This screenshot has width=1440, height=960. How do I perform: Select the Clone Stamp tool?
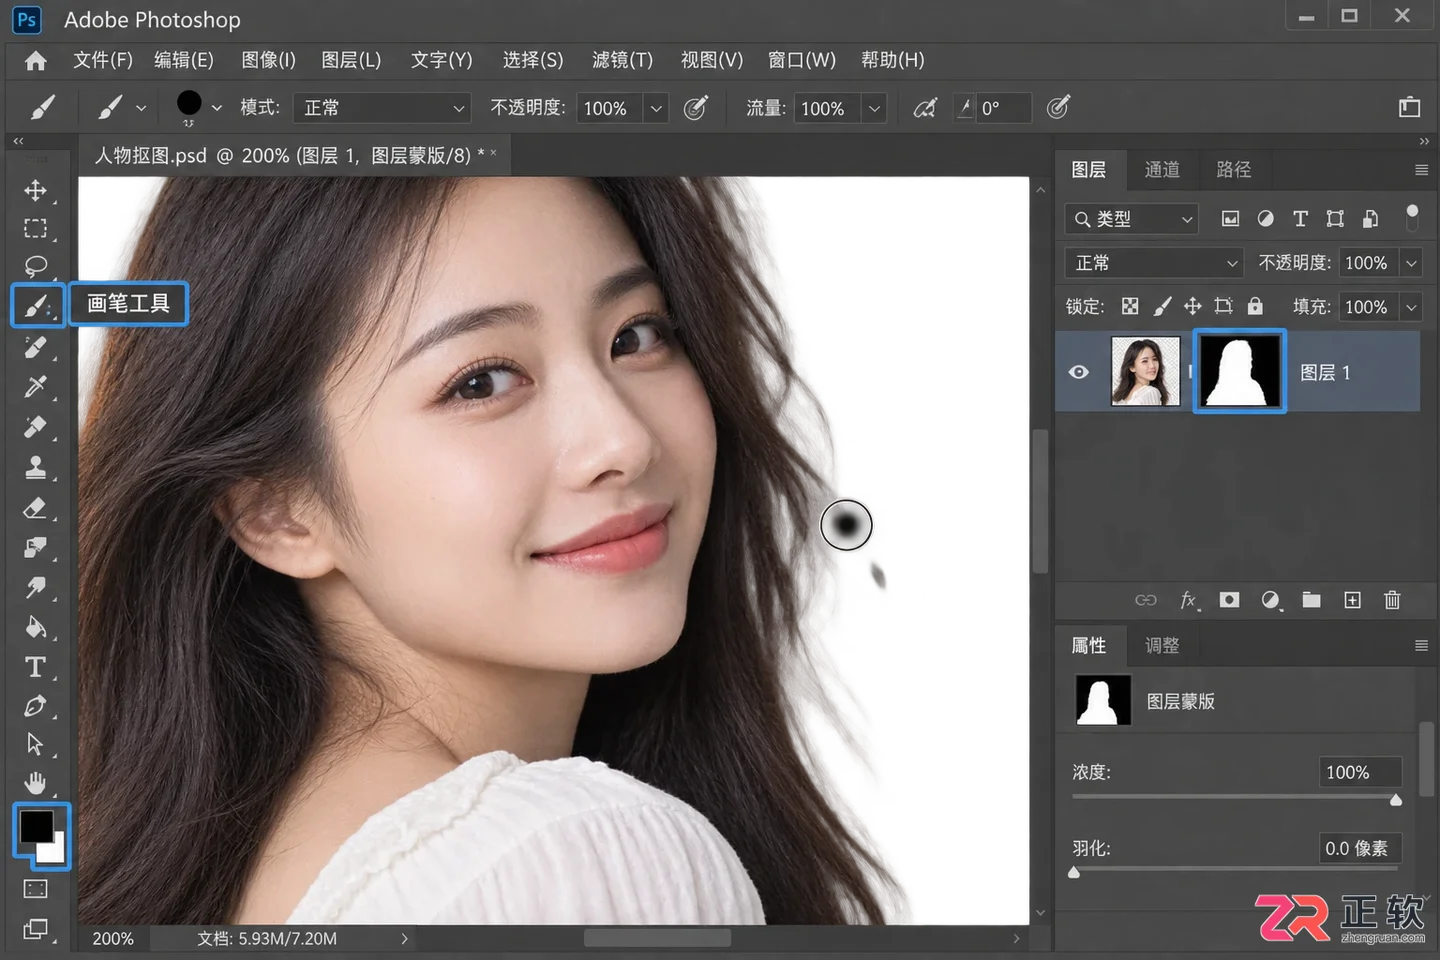click(x=35, y=467)
